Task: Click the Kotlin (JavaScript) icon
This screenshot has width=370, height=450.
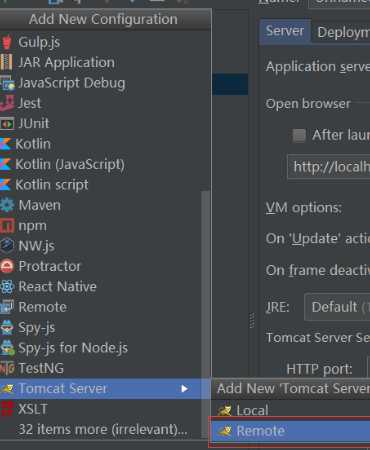Action: click(6, 165)
